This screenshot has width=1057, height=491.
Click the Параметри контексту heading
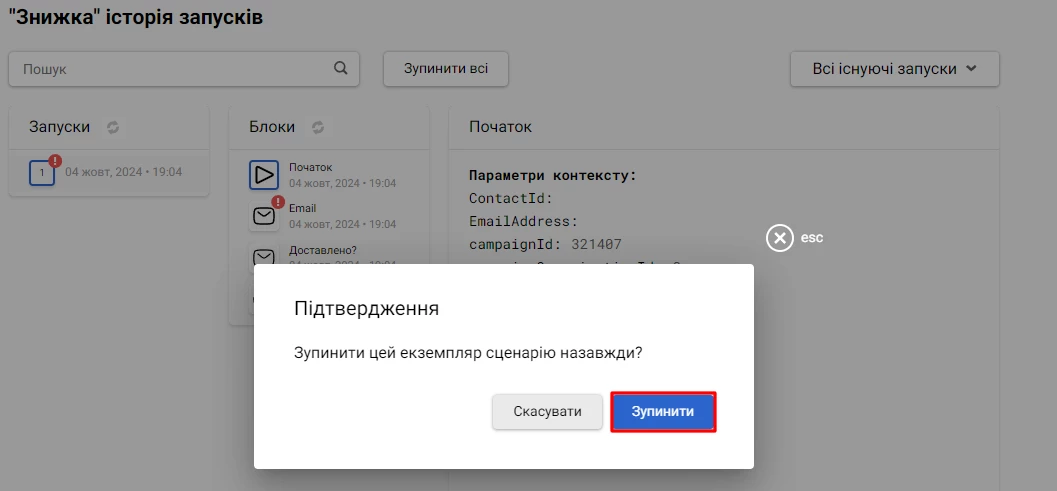tap(553, 176)
